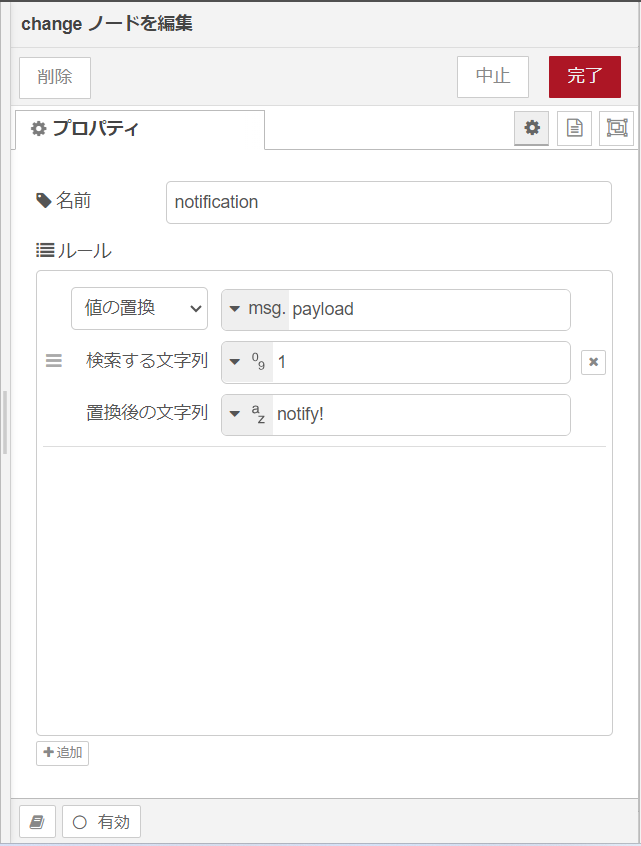This screenshot has width=641, height=846.
Task: Edit the search value field containing 1
Action: coord(421,362)
